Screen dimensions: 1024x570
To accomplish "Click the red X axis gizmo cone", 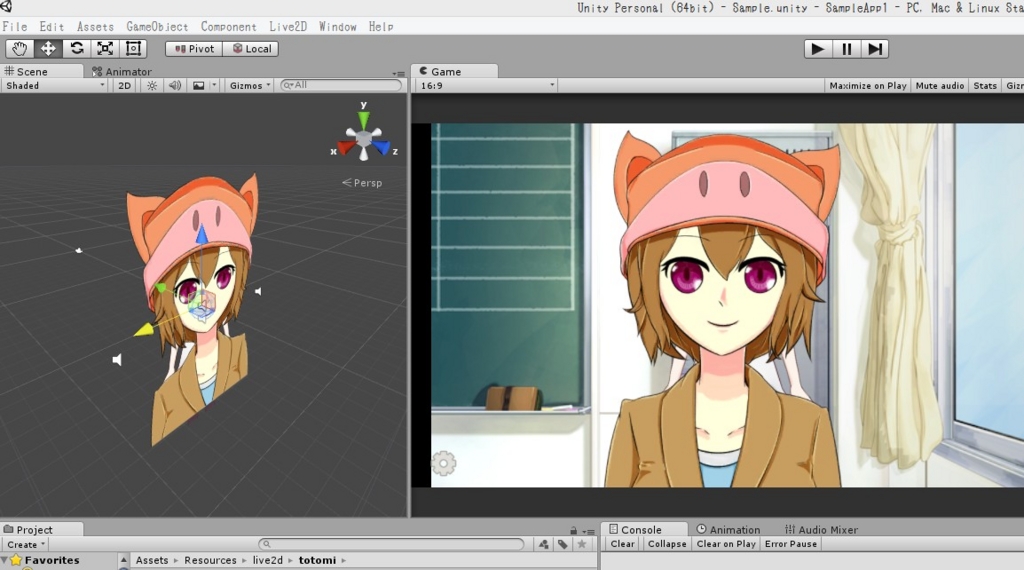I will [345, 148].
